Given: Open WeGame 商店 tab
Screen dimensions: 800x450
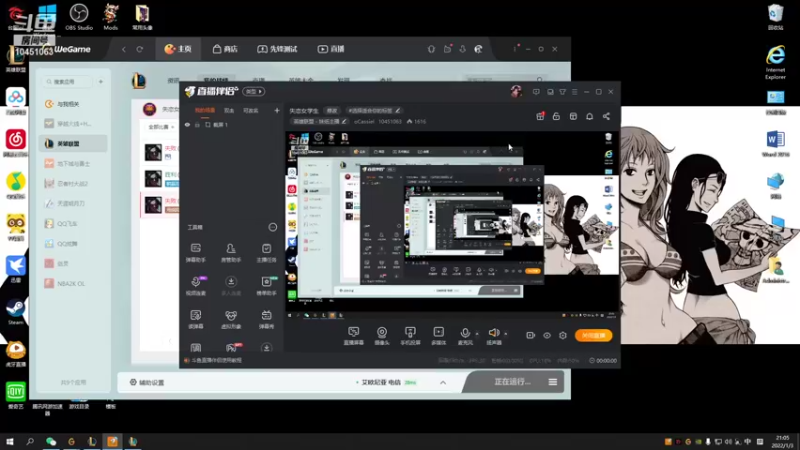Looking at the screenshot, I should 225,49.
